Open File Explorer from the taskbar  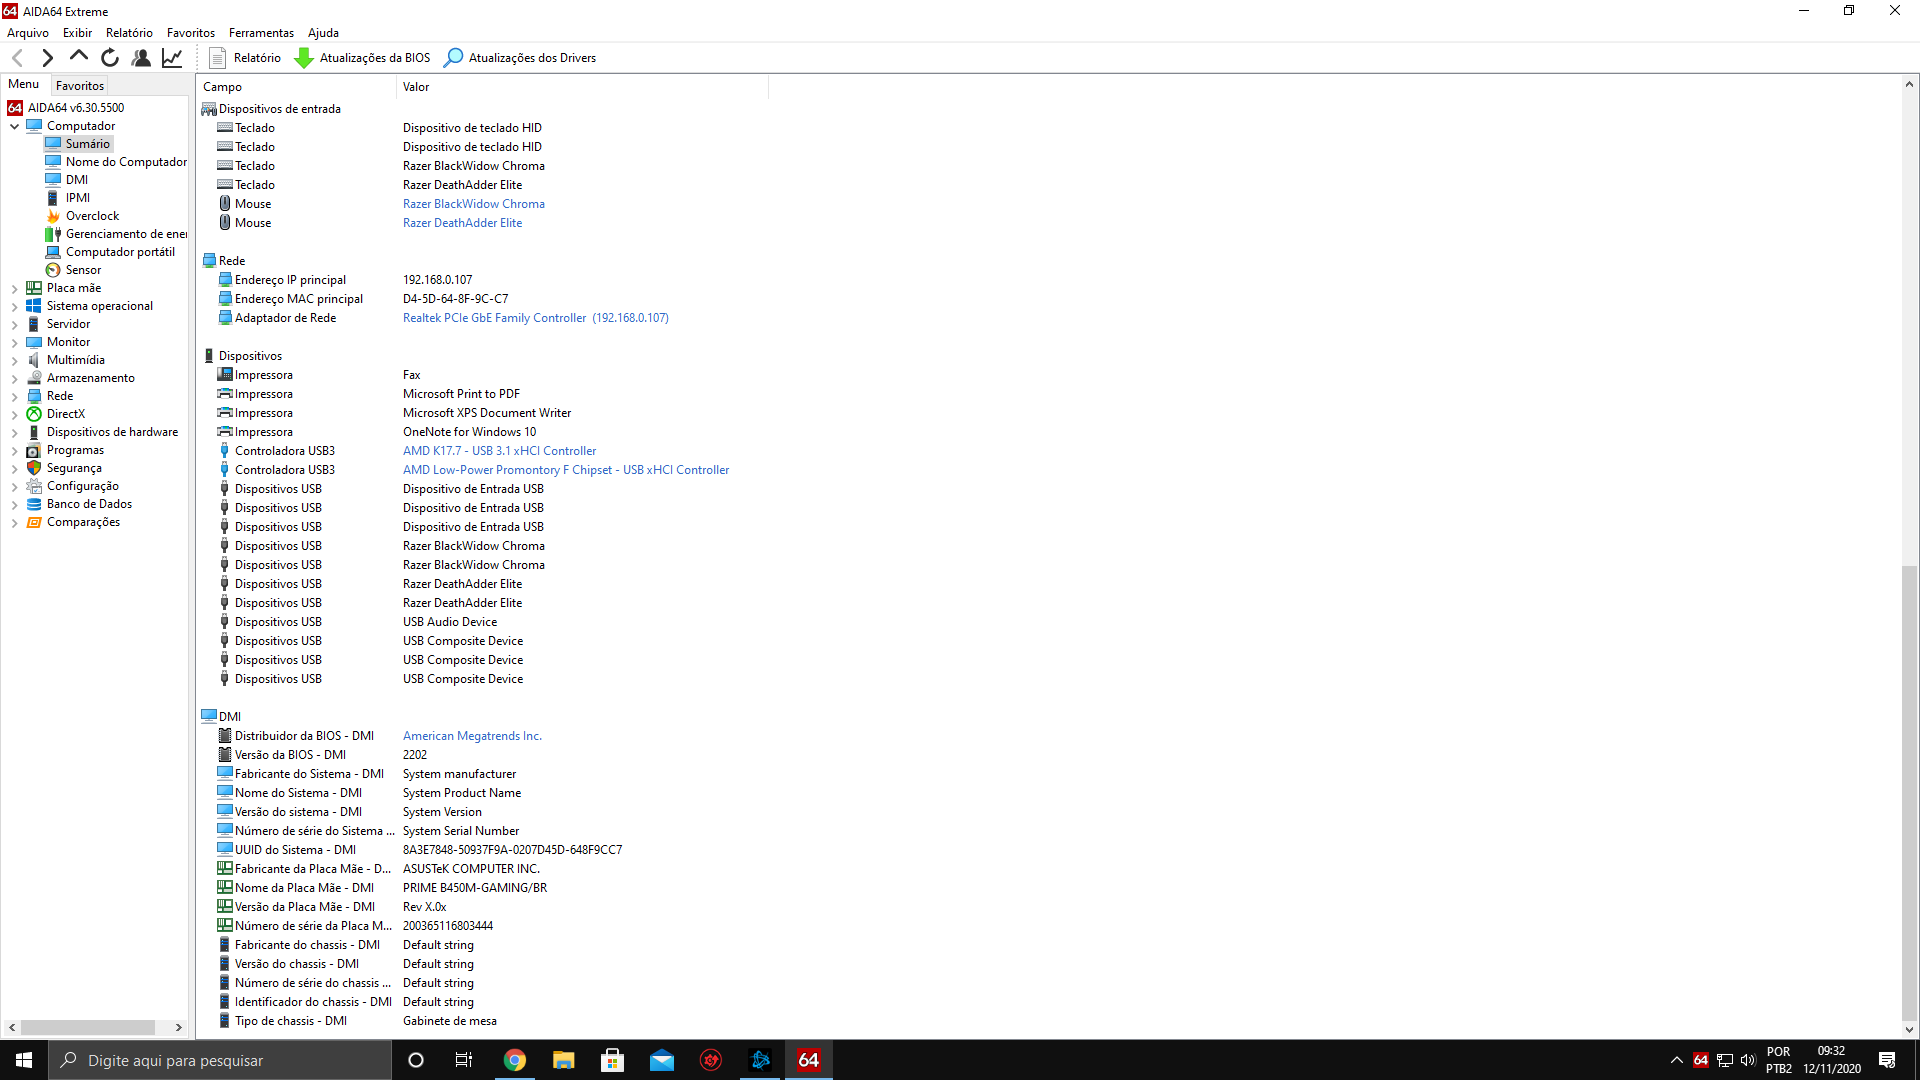tap(563, 1060)
